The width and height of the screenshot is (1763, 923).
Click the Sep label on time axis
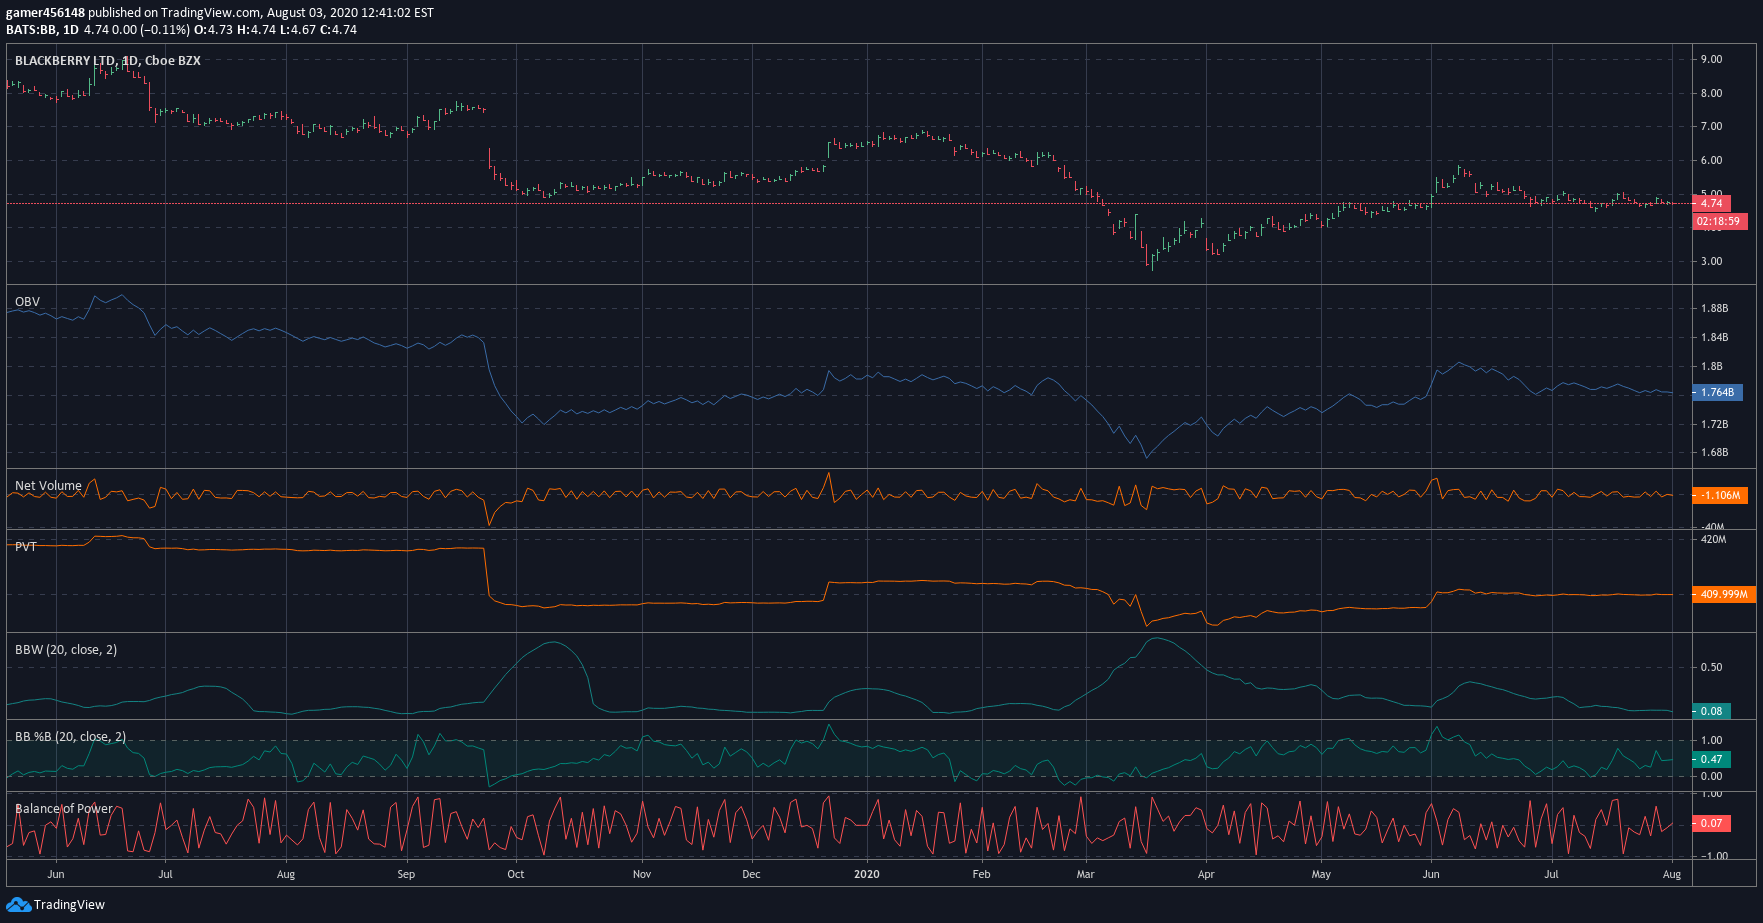click(406, 874)
